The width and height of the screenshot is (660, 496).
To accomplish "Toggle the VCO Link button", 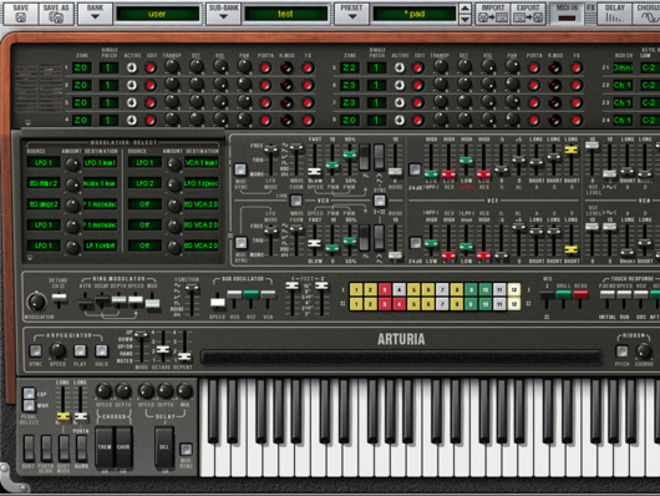I will coord(296,200).
